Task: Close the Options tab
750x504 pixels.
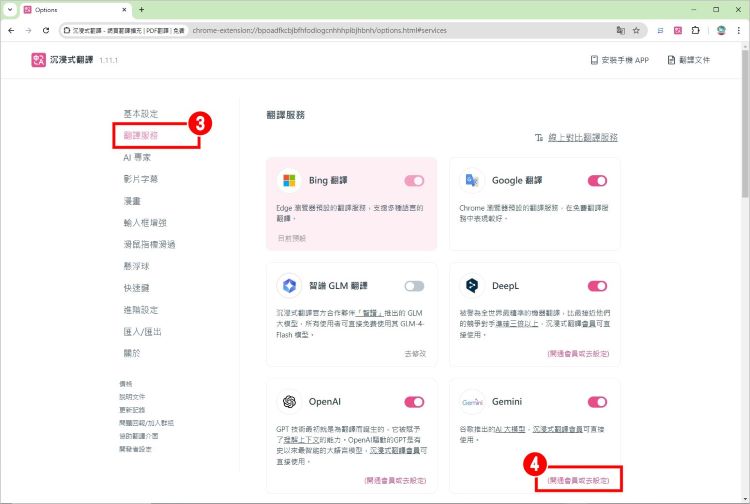Action: coord(124,9)
